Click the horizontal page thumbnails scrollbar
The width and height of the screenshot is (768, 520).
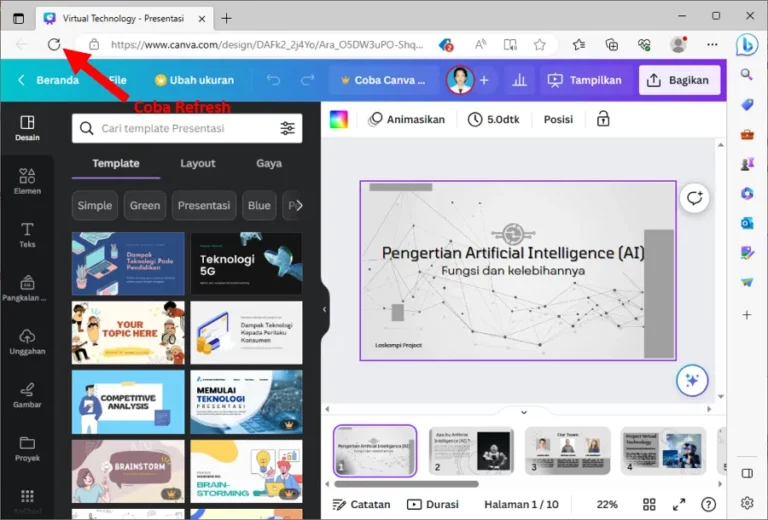click(x=406, y=484)
